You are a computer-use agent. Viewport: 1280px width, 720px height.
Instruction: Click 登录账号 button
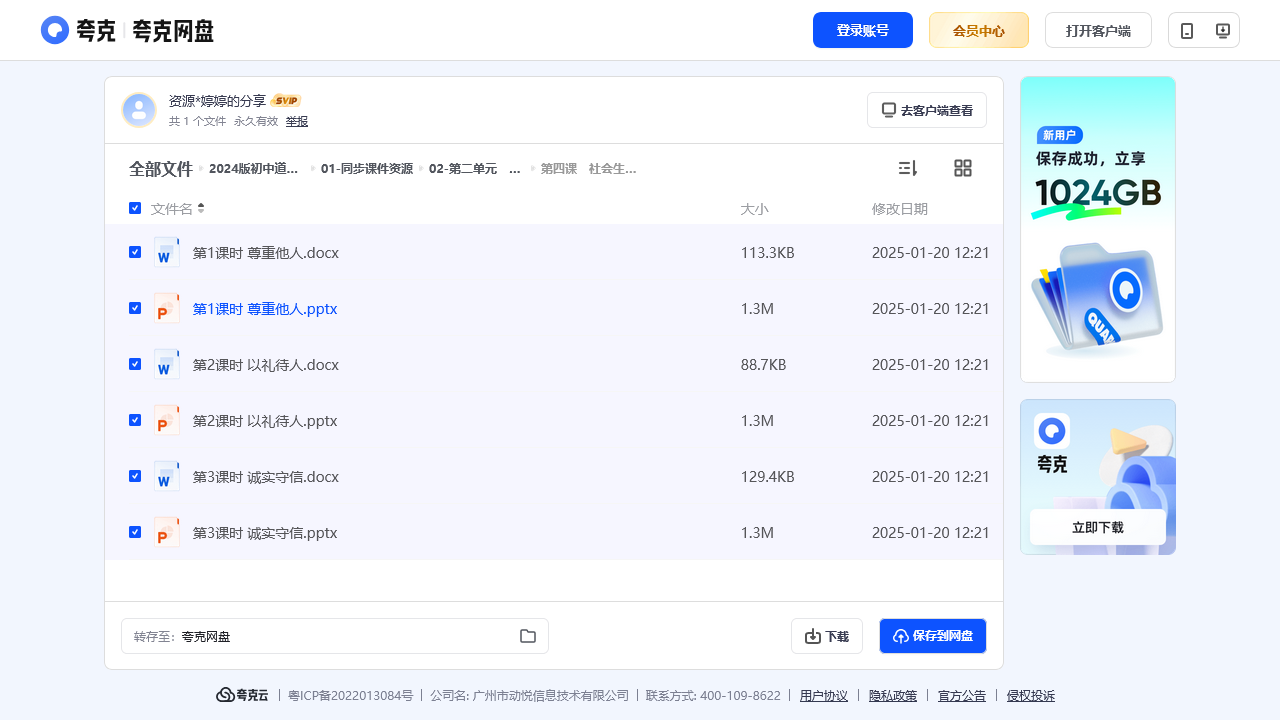tap(863, 30)
